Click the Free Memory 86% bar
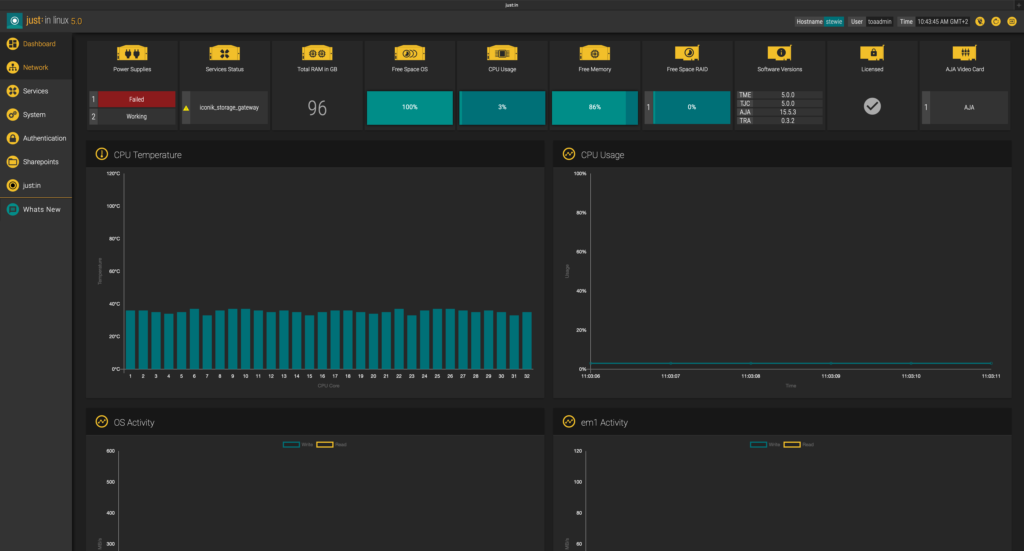 click(x=595, y=108)
